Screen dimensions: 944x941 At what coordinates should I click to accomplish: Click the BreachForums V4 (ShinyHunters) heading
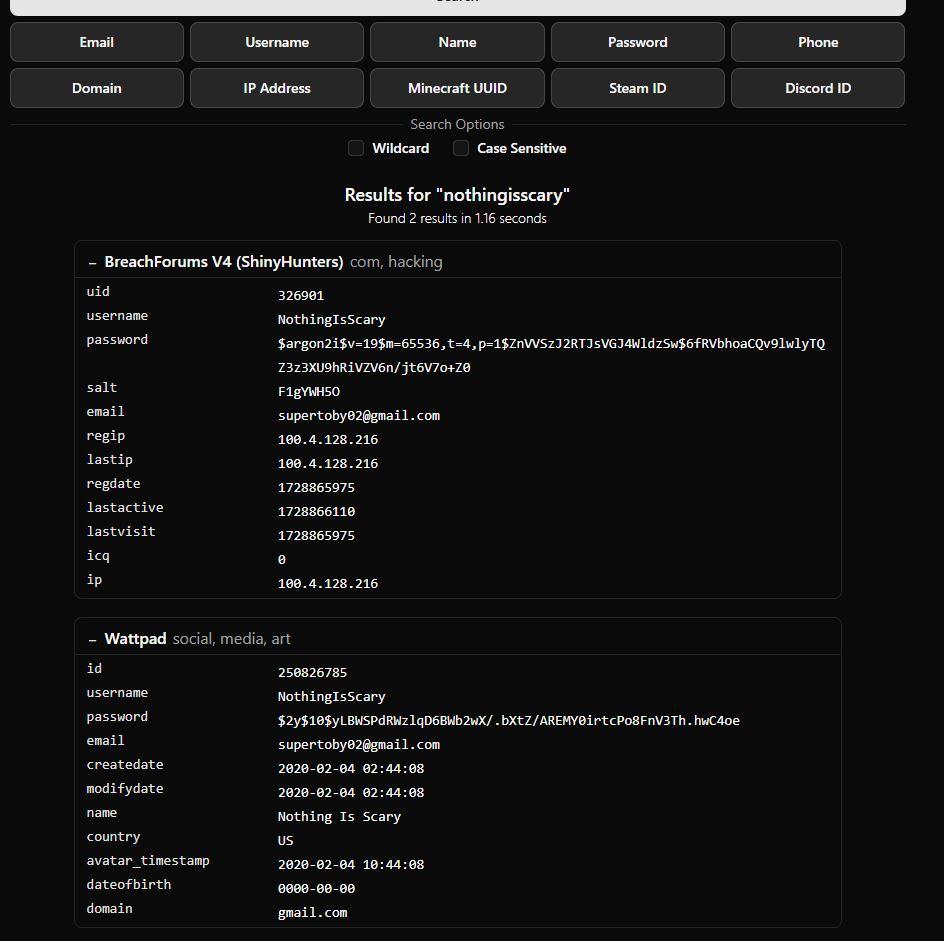coord(224,262)
